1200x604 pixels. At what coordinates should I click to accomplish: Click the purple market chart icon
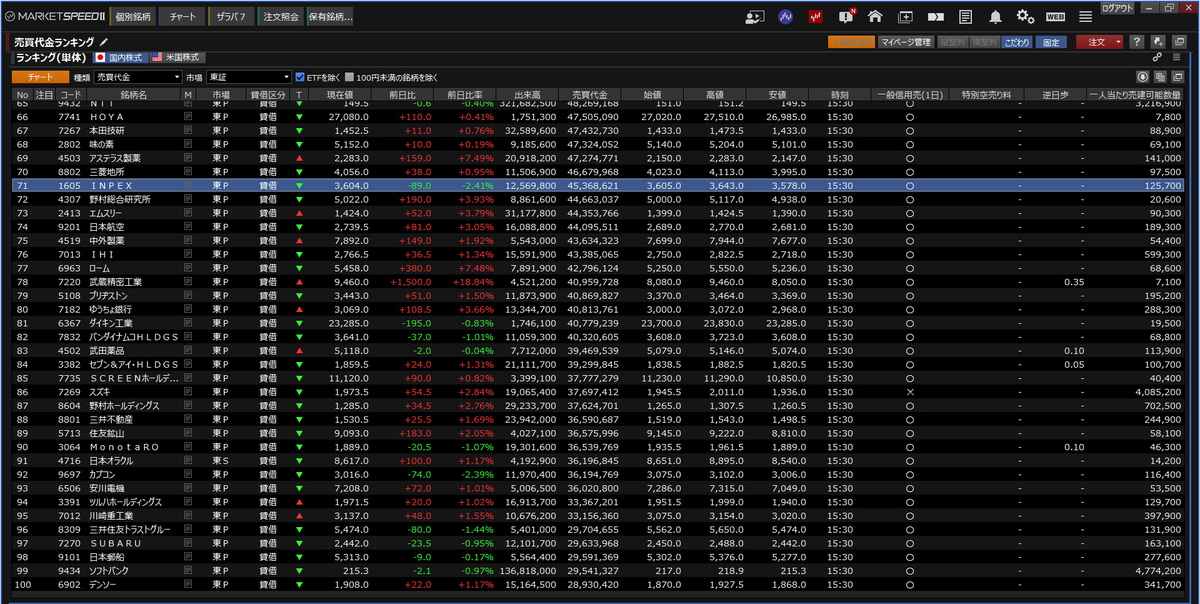click(786, 16)
